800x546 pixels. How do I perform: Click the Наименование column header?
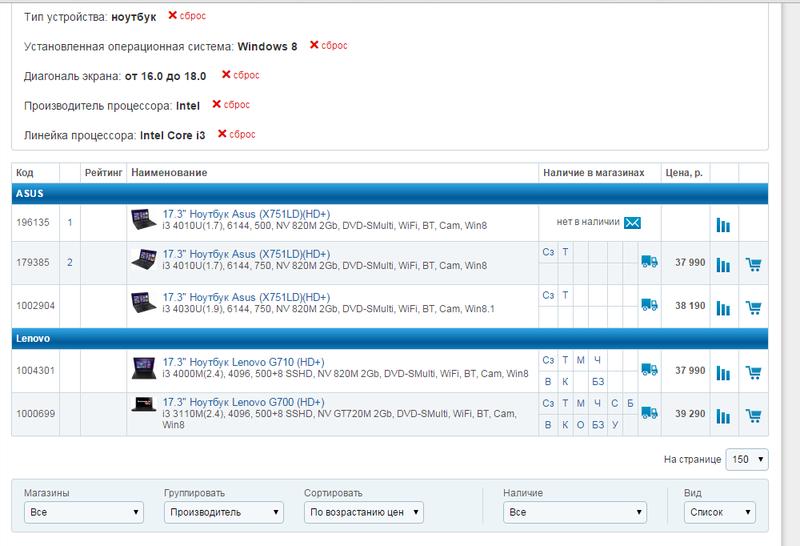[x=169, y=173]
